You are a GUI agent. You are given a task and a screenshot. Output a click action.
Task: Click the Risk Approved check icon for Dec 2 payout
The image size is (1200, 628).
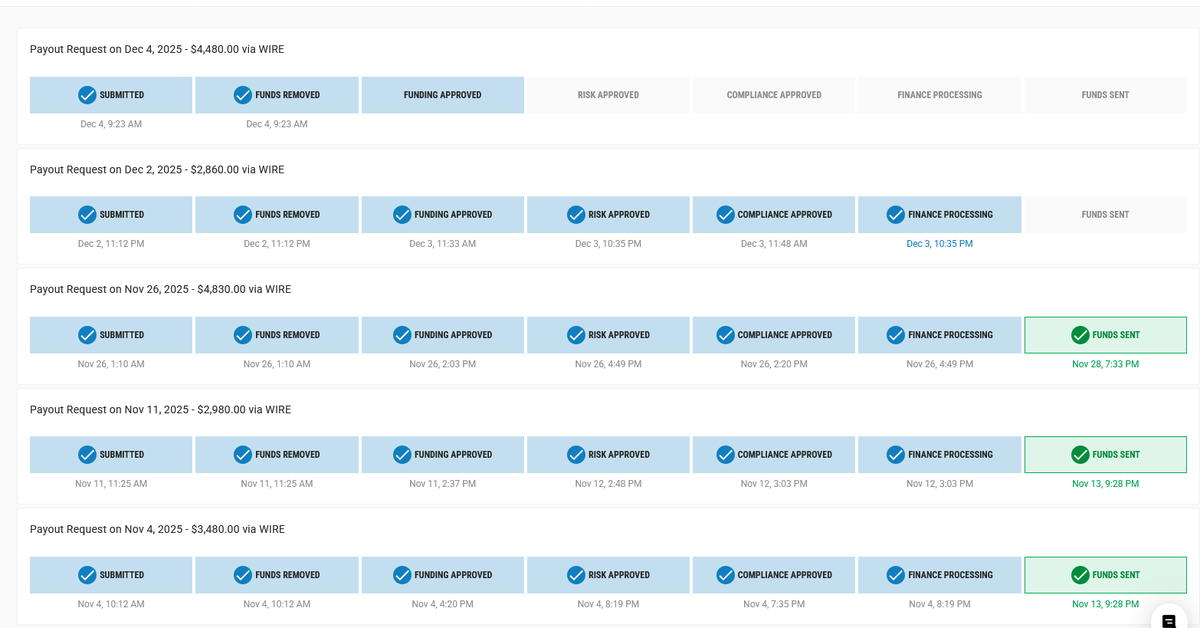click(x=576, y=215)
